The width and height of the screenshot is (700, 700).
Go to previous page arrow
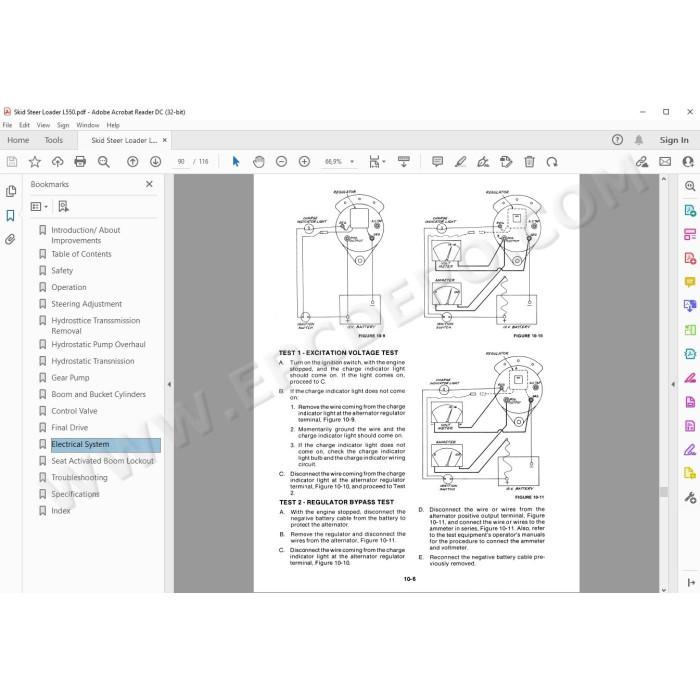[x=133, y=162]
